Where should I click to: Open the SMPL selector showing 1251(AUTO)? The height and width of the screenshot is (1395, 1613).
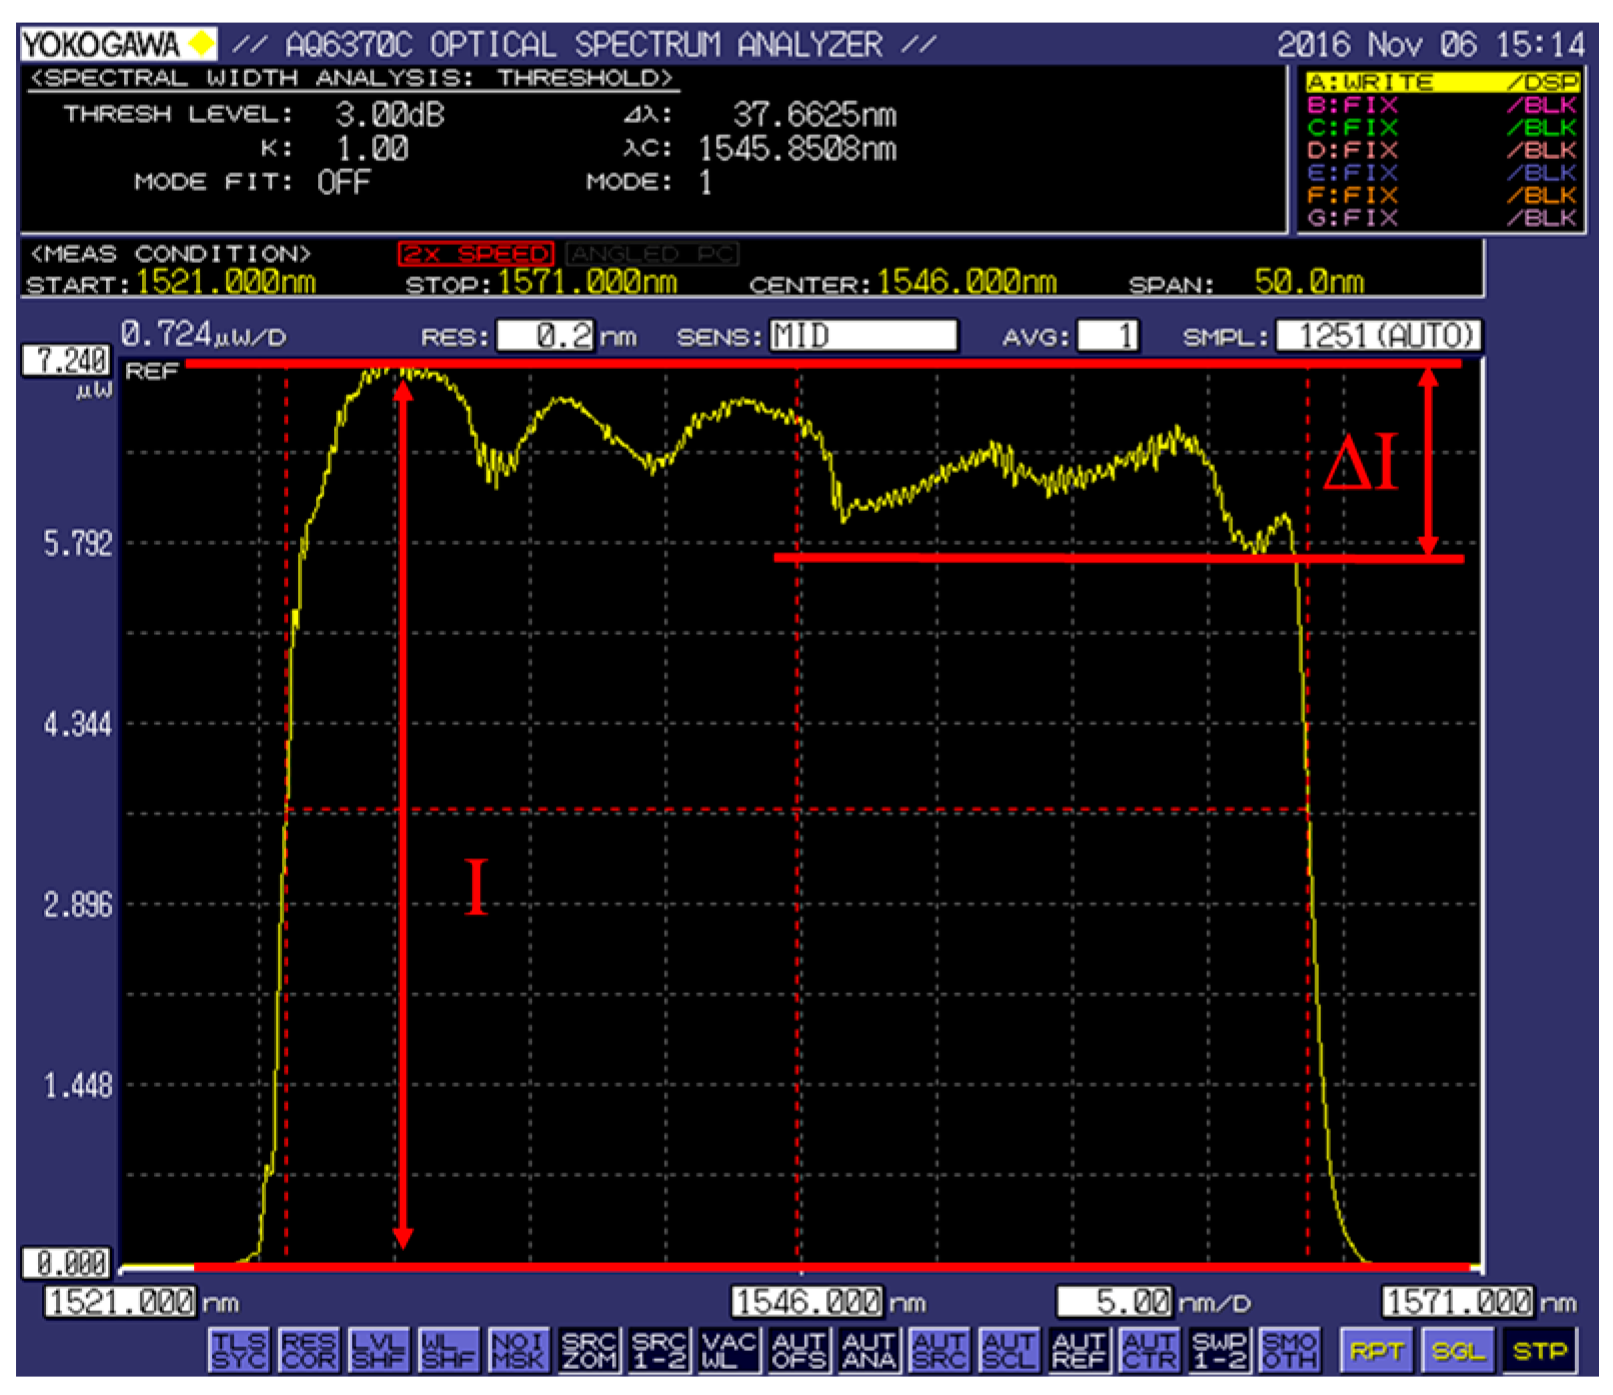click(1380, 337)
